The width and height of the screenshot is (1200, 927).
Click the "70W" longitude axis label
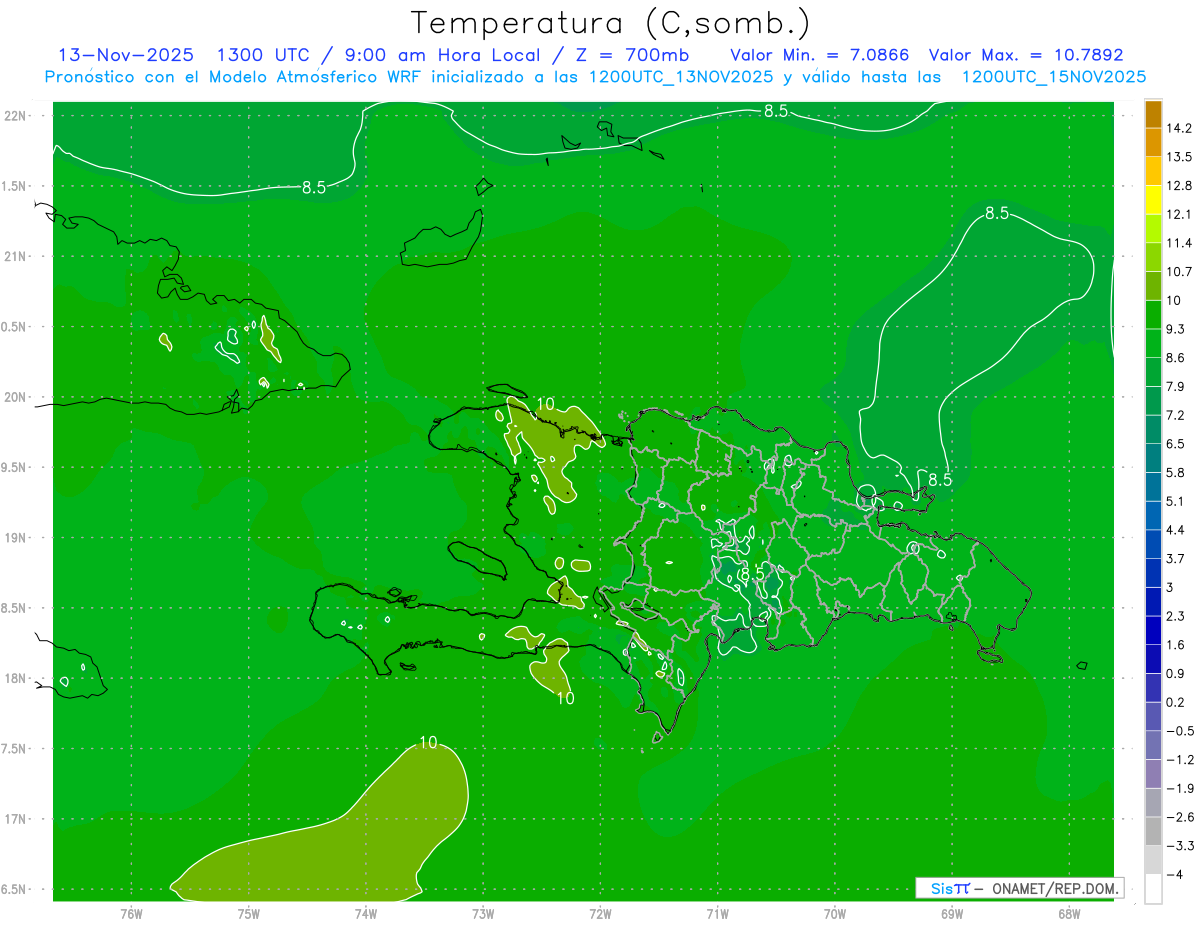pyautogui.click(x=834, y=913)
